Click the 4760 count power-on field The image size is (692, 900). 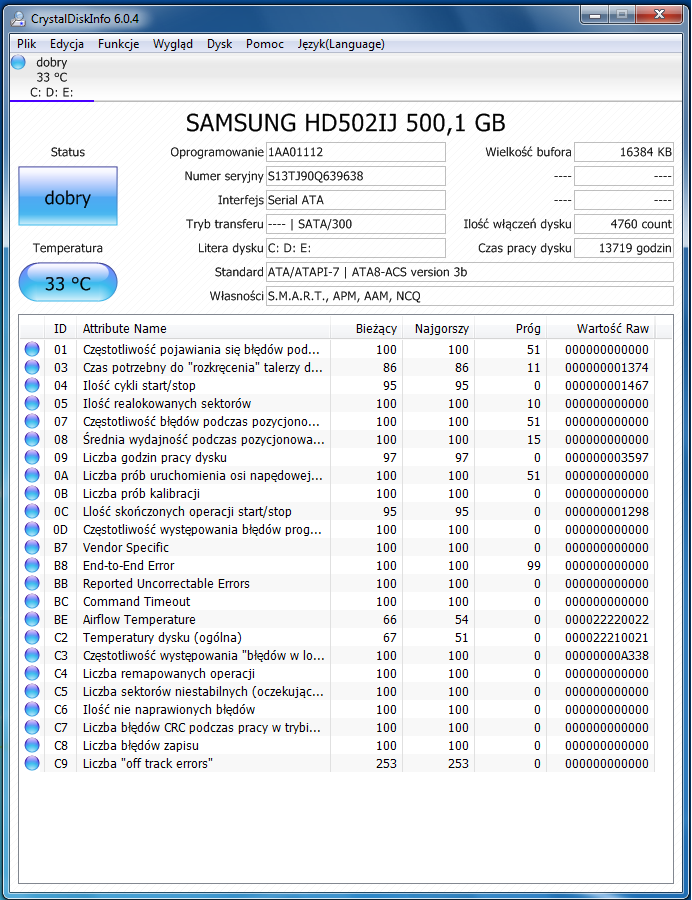(x=624, y=224)
